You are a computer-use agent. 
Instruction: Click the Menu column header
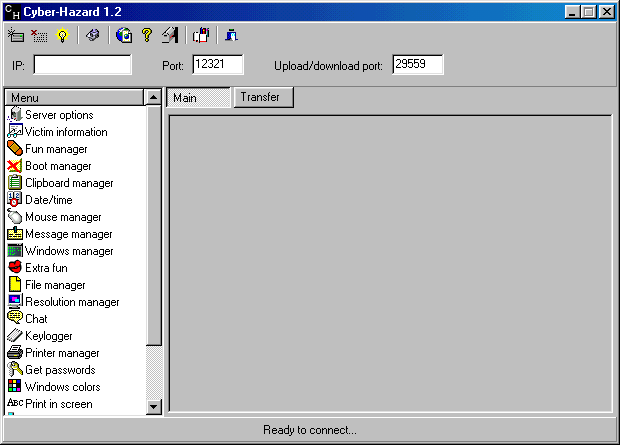pos(74,98)
